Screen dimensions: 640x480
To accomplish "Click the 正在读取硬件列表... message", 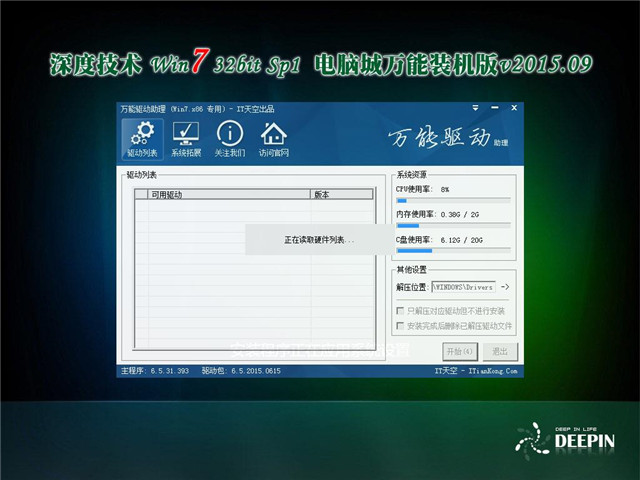I will tap(319, 240).
